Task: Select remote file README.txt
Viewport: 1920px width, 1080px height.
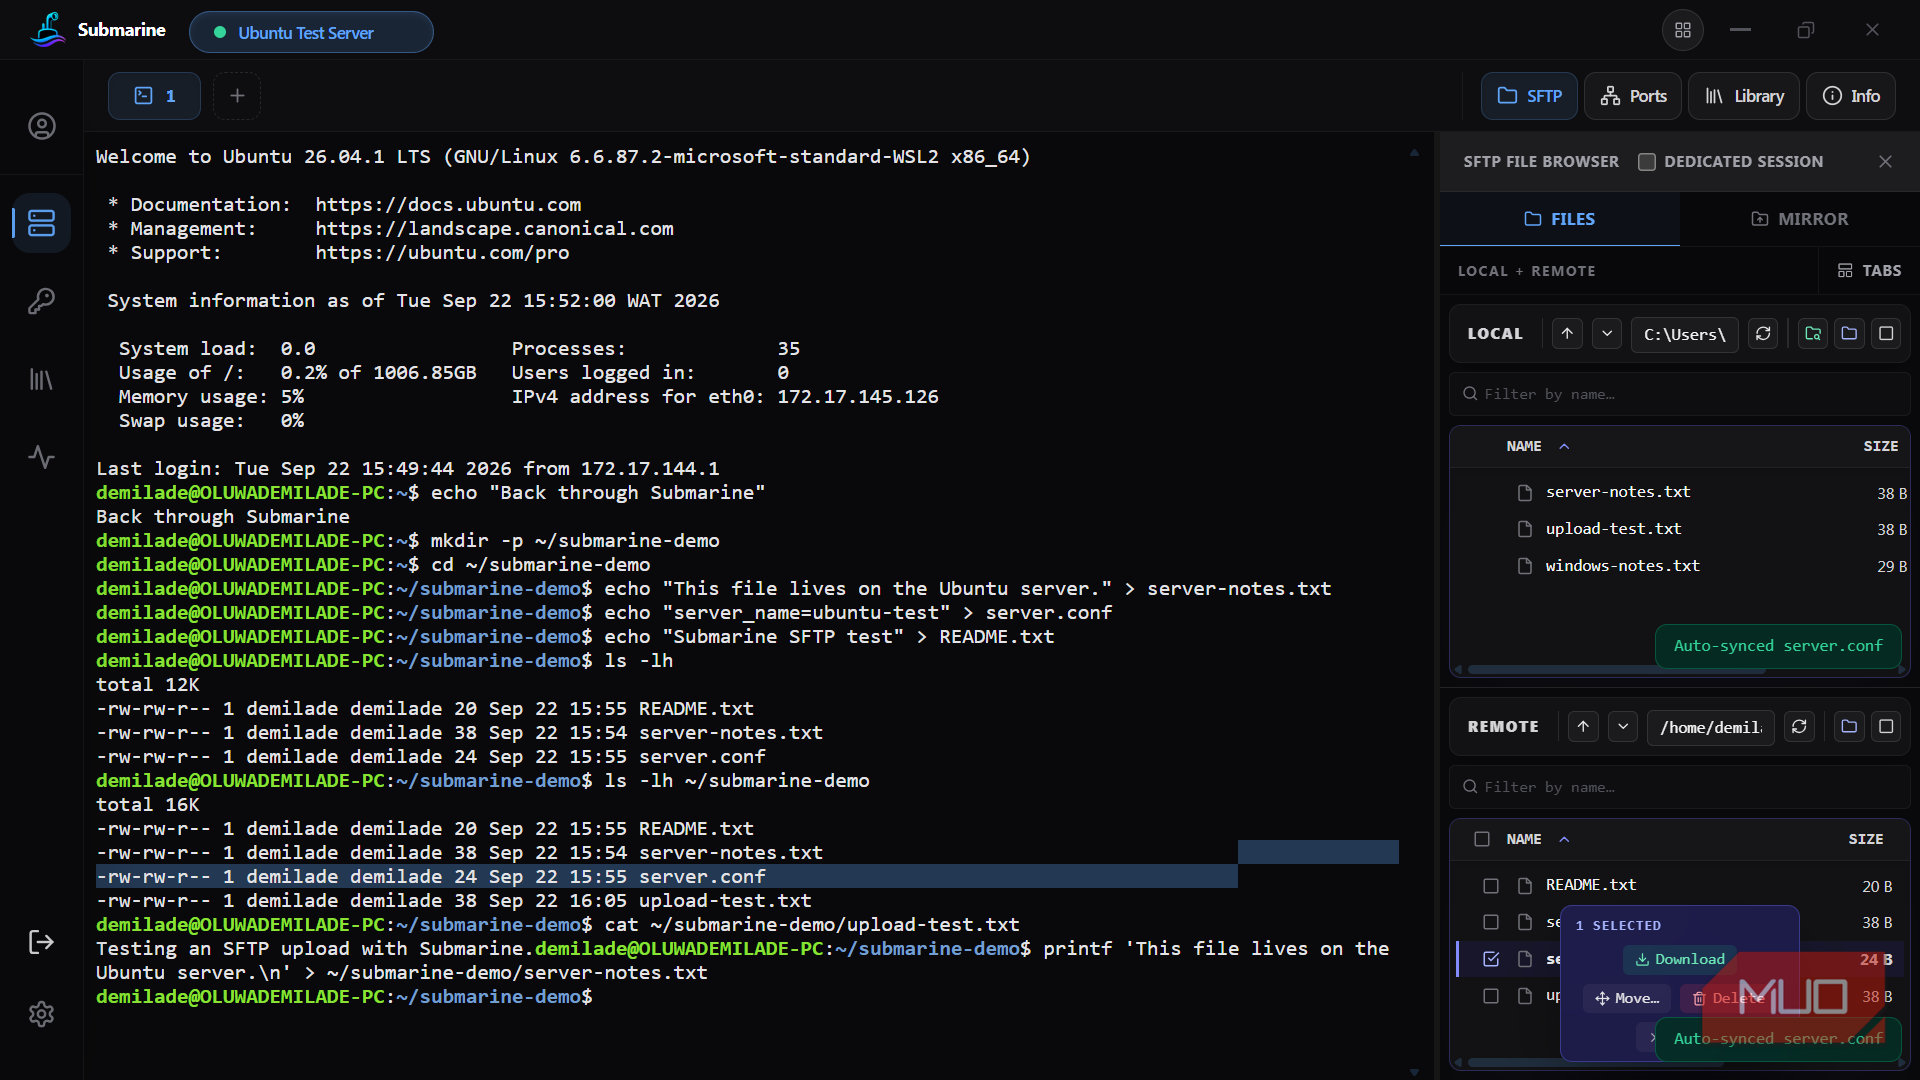Action: pyautogui.click(x=1591, y=886)
